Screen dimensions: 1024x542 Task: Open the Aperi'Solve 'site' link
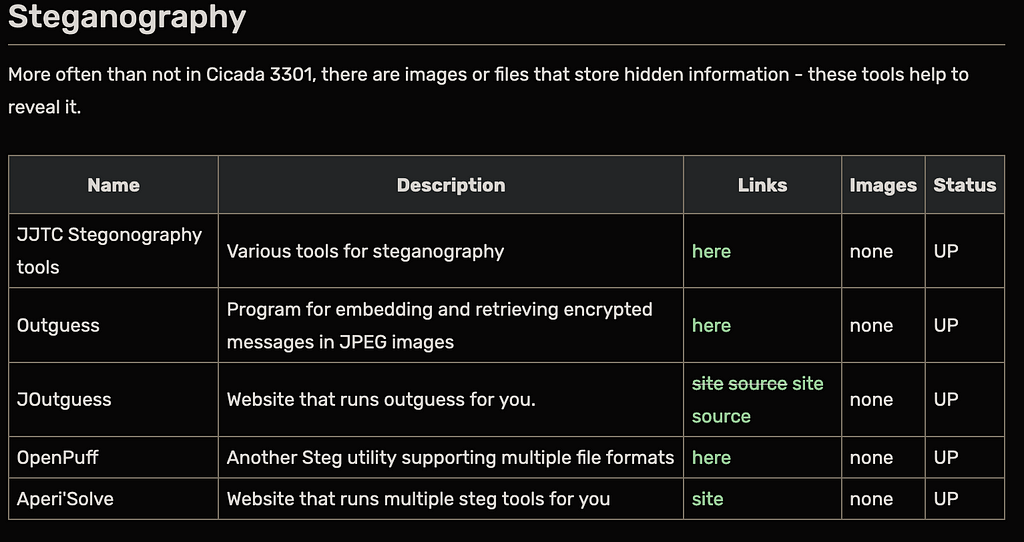[707, 499]
